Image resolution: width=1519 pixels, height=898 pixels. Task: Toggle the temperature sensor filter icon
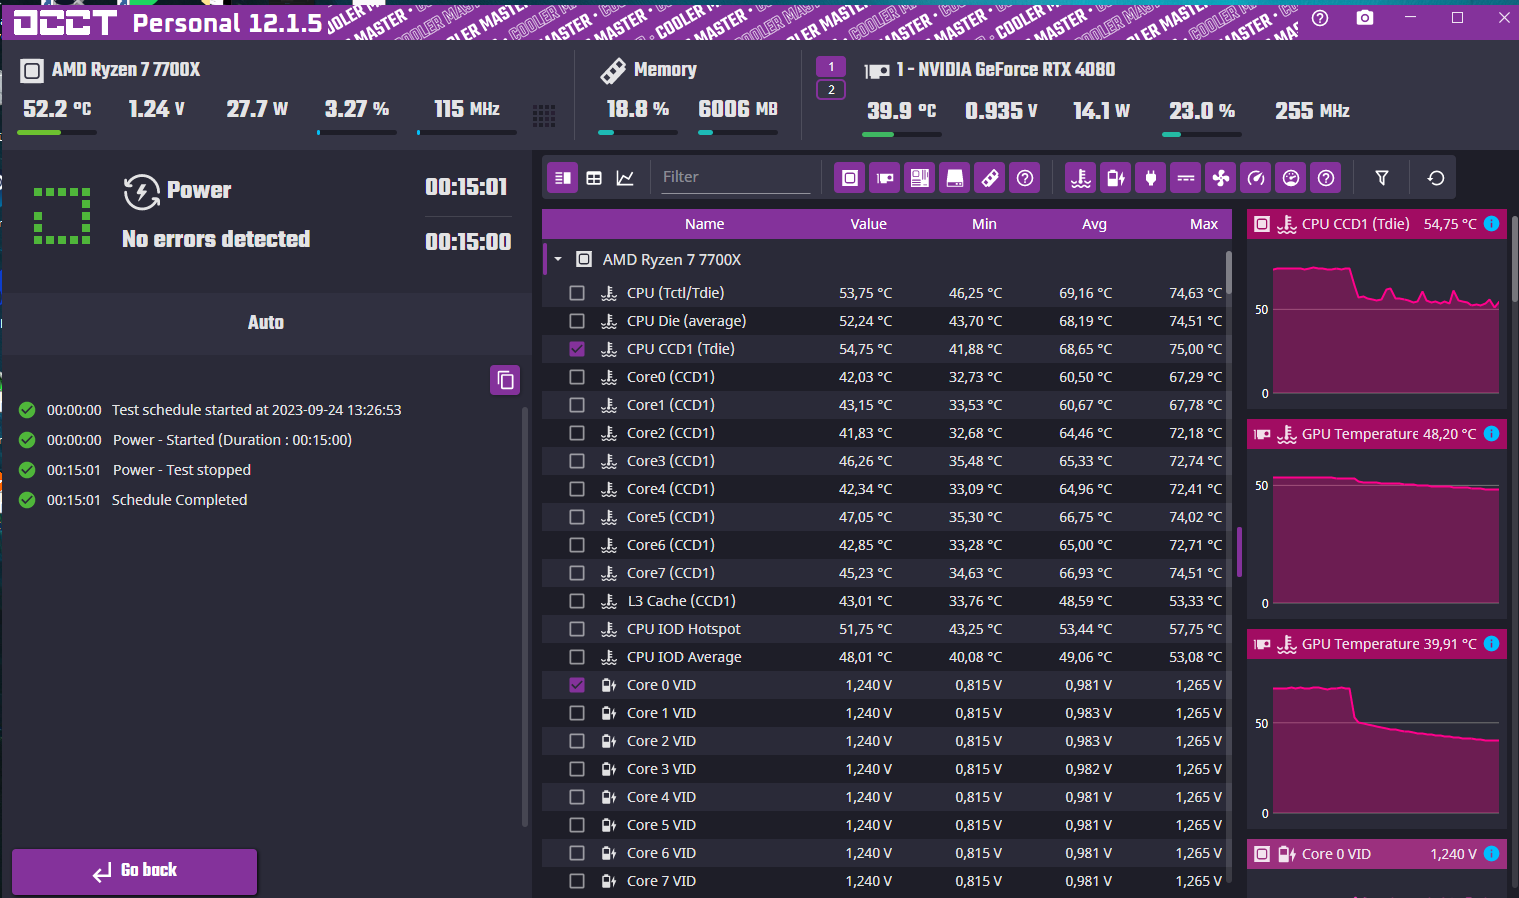[x=1081, y=178]
